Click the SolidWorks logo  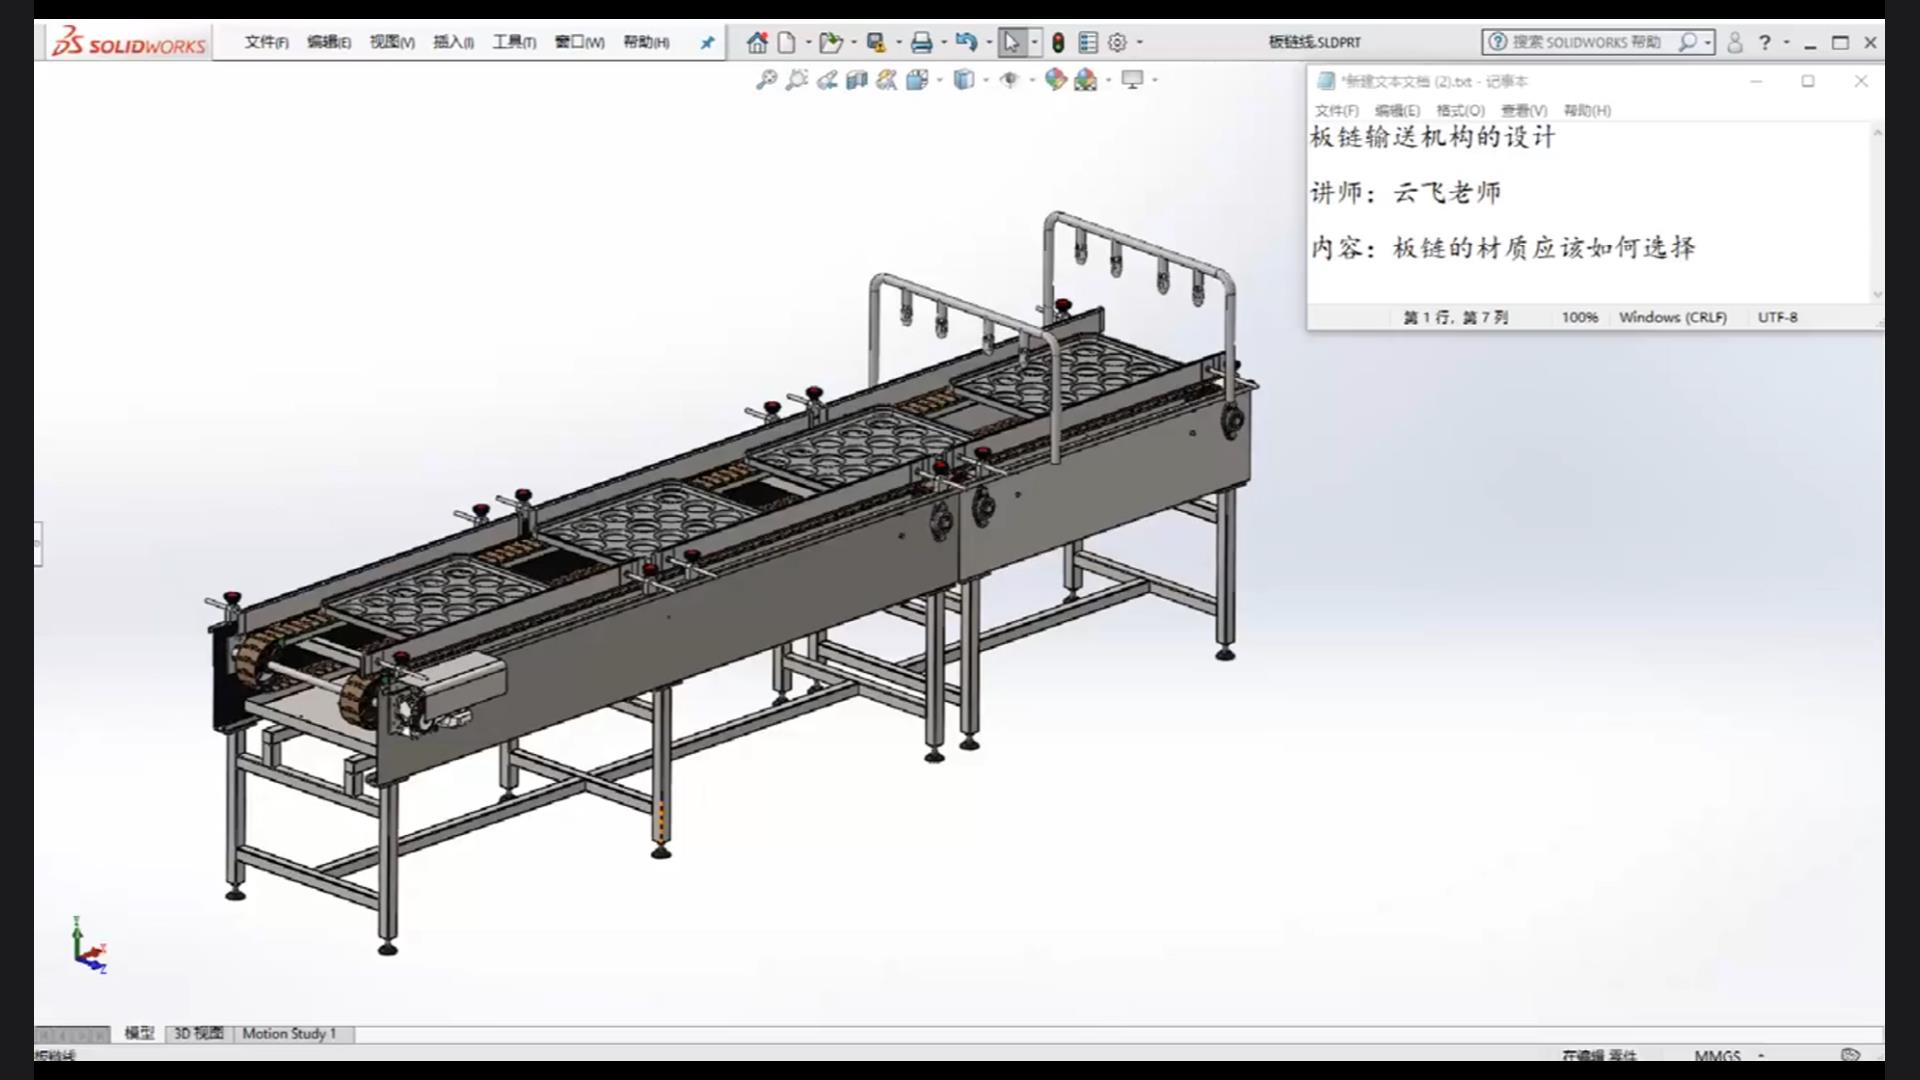click(129, 43)
